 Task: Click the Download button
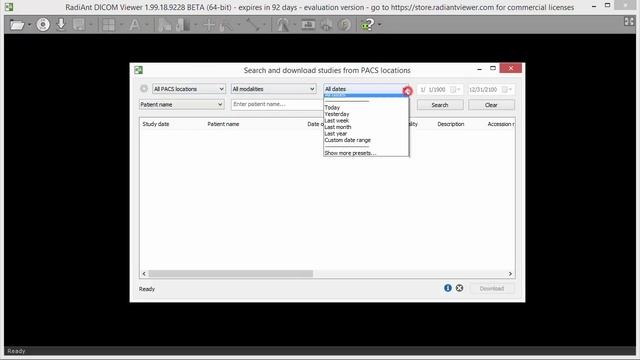(x=491, y=289)
